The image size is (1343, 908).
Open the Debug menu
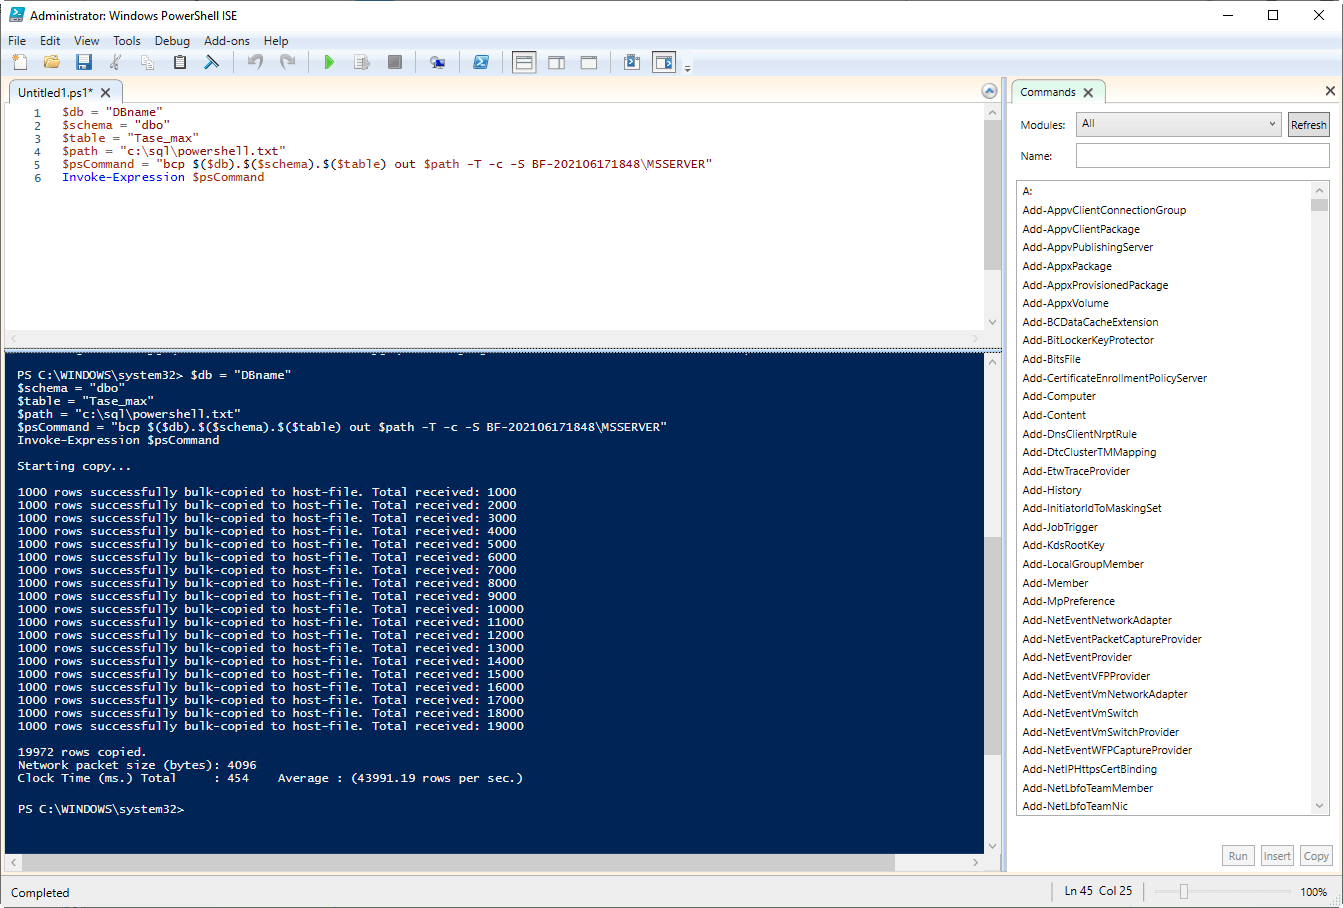point(172,41)
